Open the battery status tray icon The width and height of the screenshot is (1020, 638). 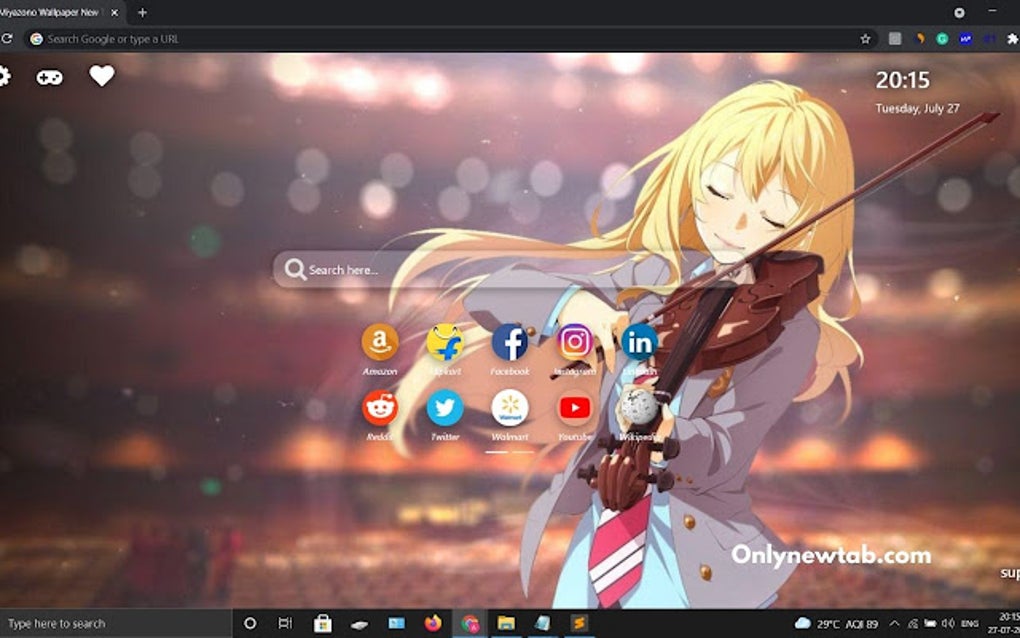point(930,624)
